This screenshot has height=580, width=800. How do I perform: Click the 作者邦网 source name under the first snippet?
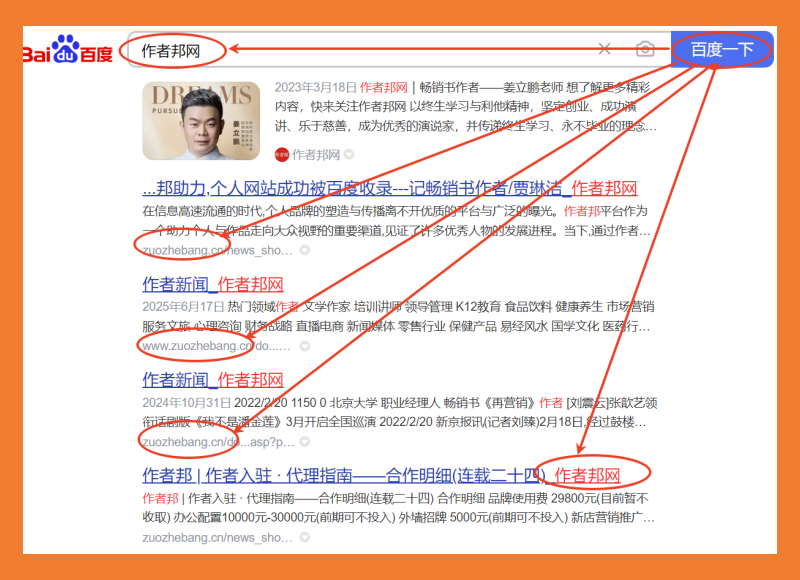tap(316, 155)
